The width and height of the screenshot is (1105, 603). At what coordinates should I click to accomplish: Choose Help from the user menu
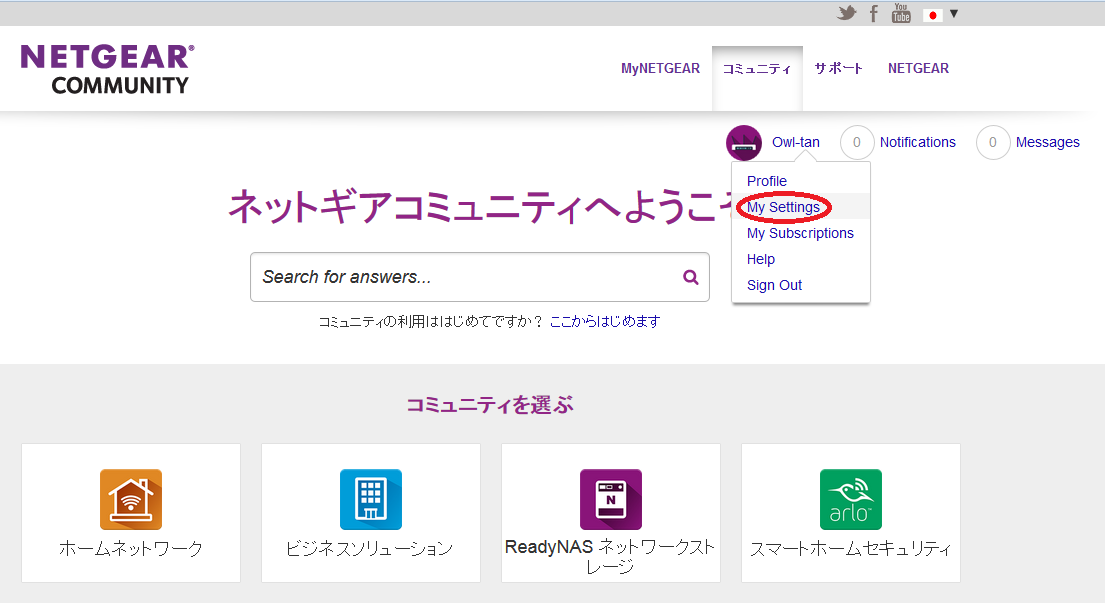(760, 259)
